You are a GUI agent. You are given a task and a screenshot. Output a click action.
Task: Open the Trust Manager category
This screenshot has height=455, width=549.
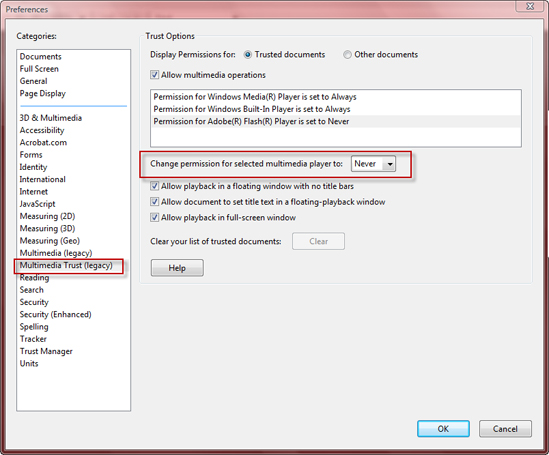click(x=46, y=351)
